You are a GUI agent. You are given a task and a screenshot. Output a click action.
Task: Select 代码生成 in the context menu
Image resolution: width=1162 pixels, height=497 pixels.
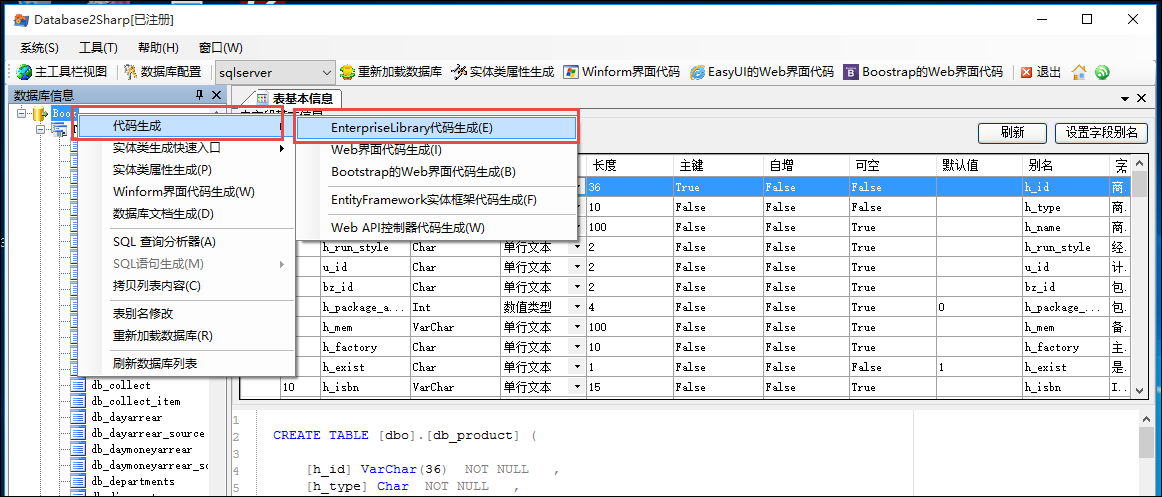pyautogui.click(x=178, y=127)
